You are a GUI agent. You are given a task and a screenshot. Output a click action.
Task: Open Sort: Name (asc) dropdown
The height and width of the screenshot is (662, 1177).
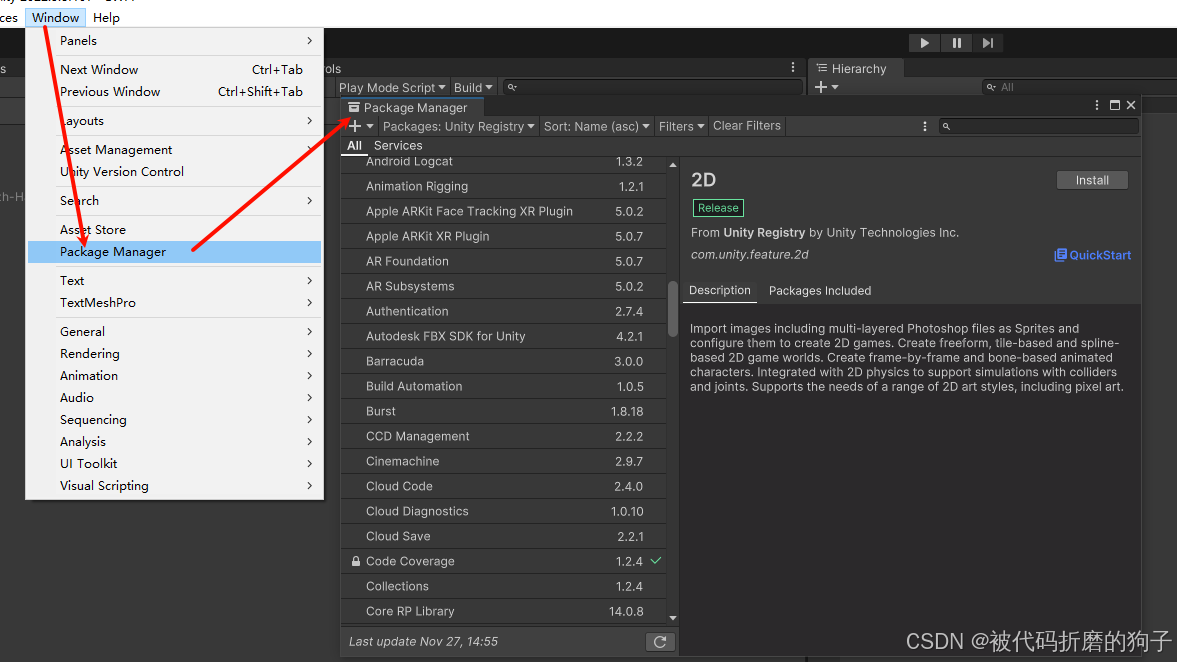(x=596, y=126)
